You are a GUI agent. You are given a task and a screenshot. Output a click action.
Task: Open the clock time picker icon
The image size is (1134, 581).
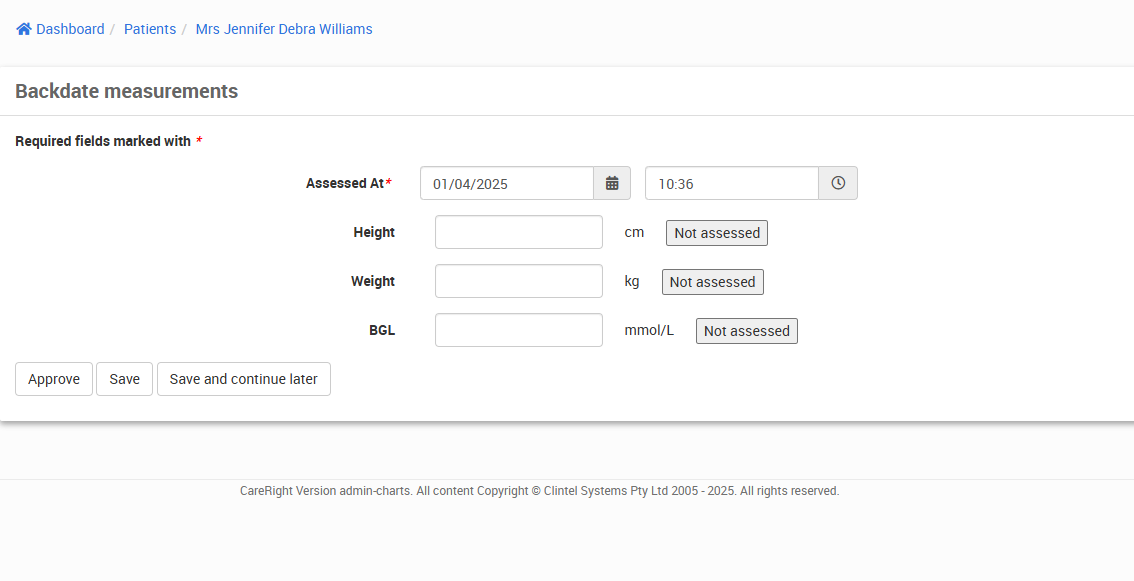pos(838,183)
